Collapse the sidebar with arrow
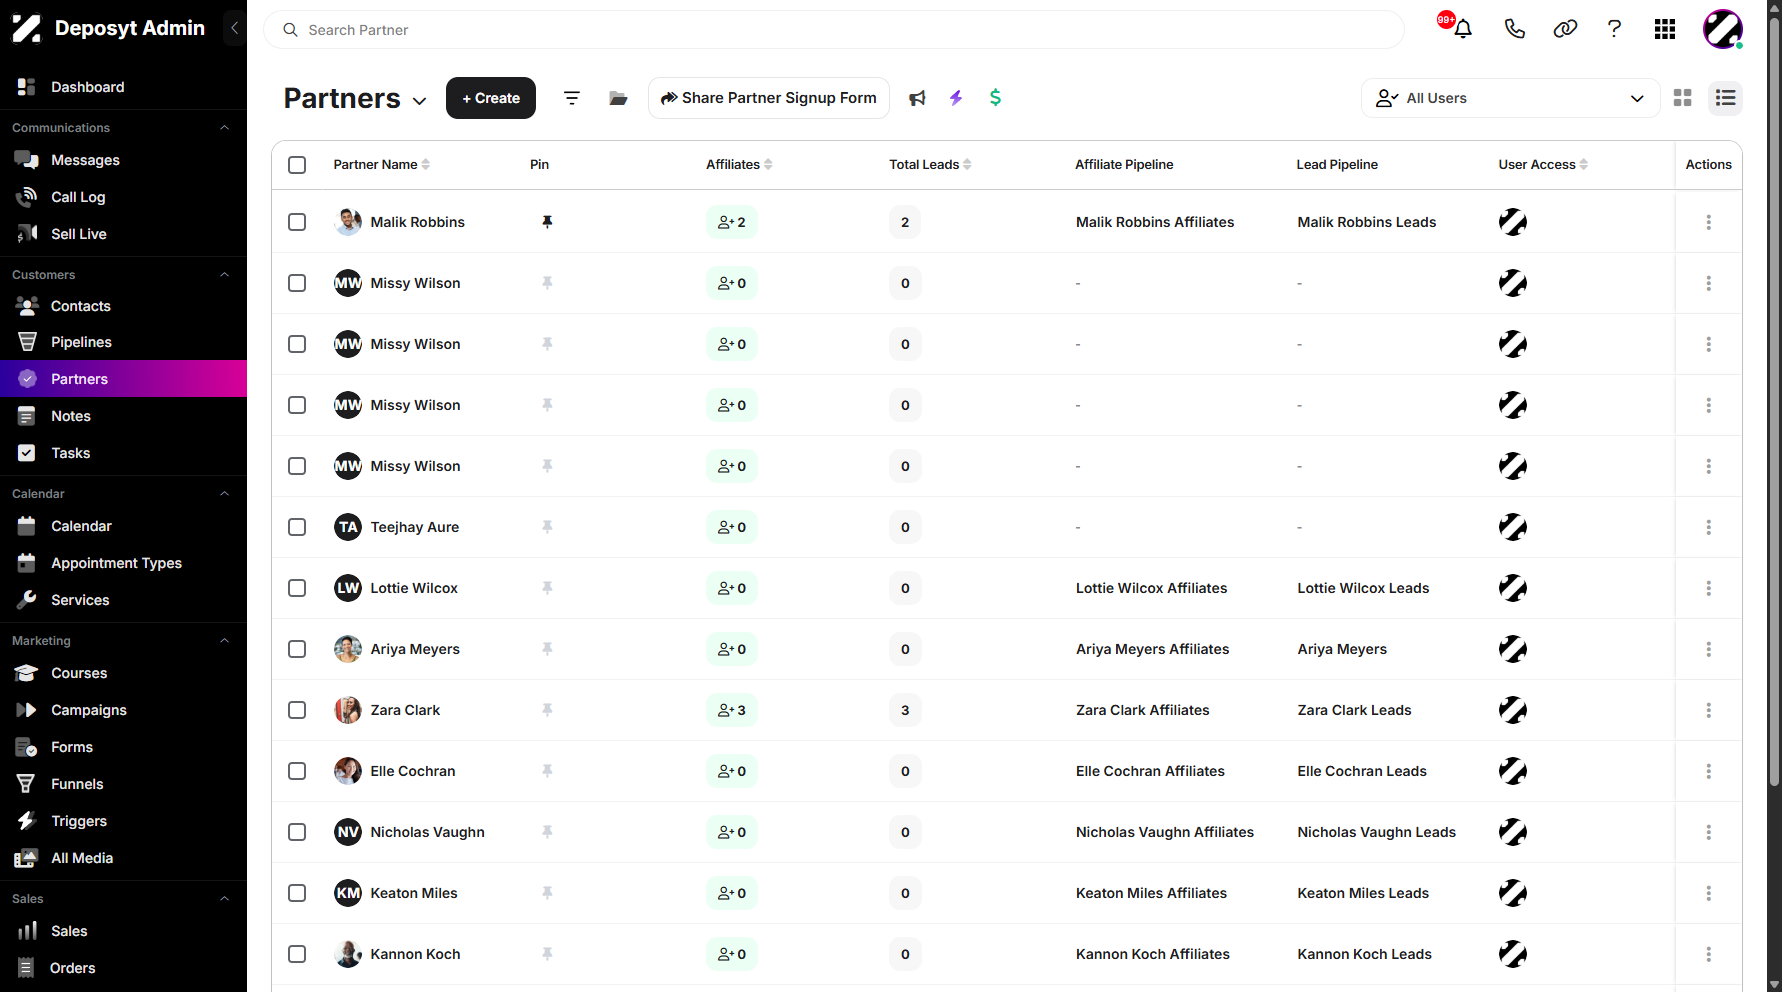This screenshot has width=1782, height=992. pos(234,28)
